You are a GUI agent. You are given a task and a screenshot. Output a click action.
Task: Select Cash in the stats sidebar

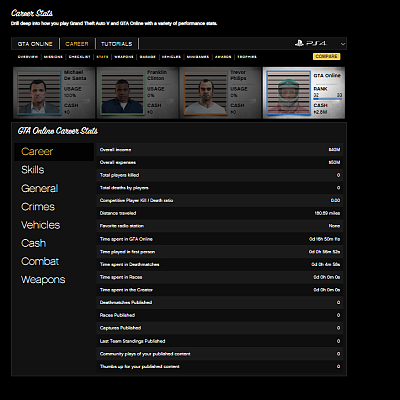(x=34, y=243)
